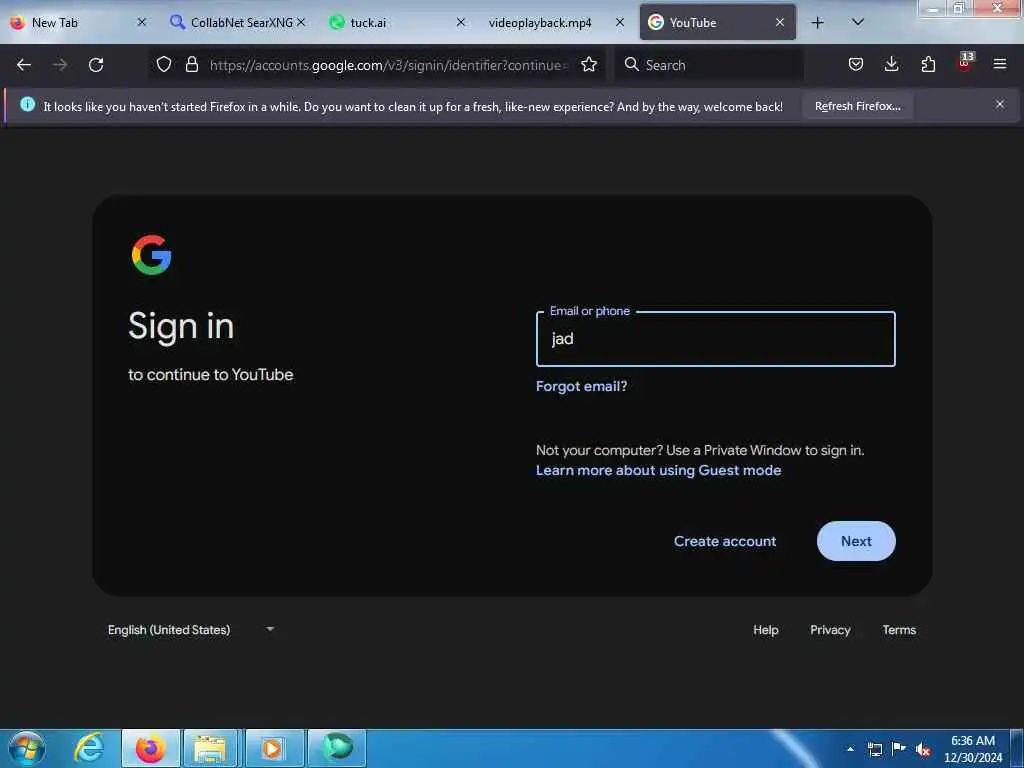Focus the Firefox Search box
This screenshot has width=1024, height=768.
(709, 65)
